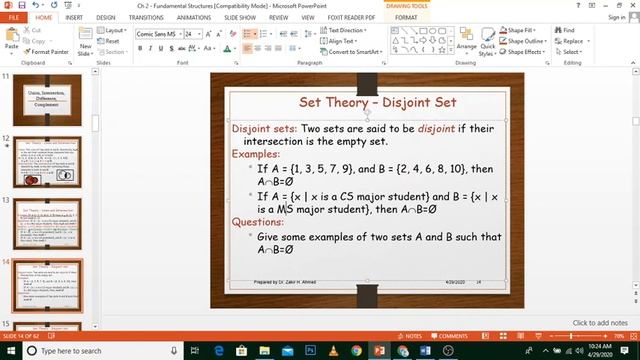Save the presentation with the floppy icon

[x=22, y=5]
